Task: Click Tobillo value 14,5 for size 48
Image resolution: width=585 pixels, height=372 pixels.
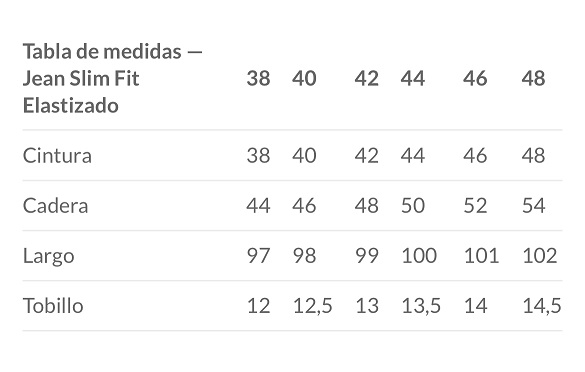Action: pos(542,306)
